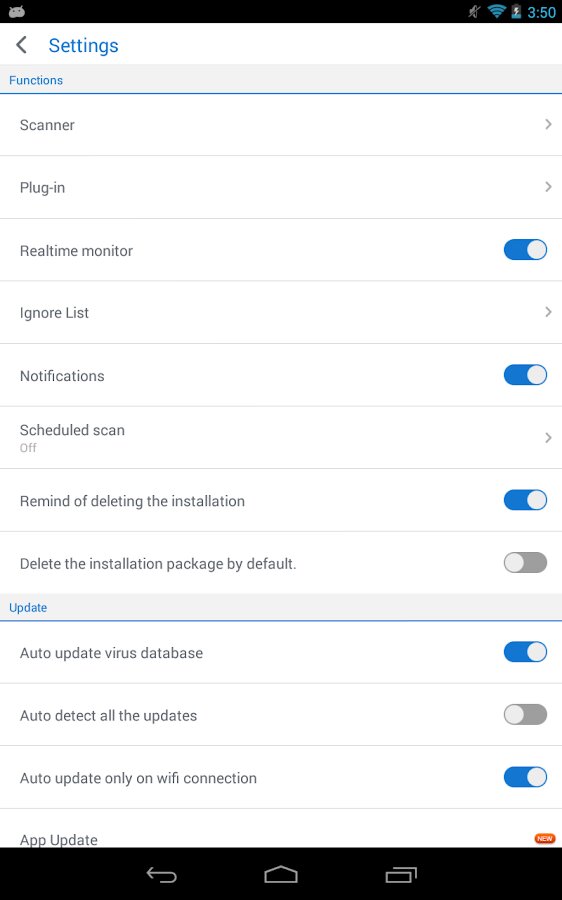Turn off the Notifications toggle
Image resolution: width=562 pixels, height=900 pixels.
525,375
